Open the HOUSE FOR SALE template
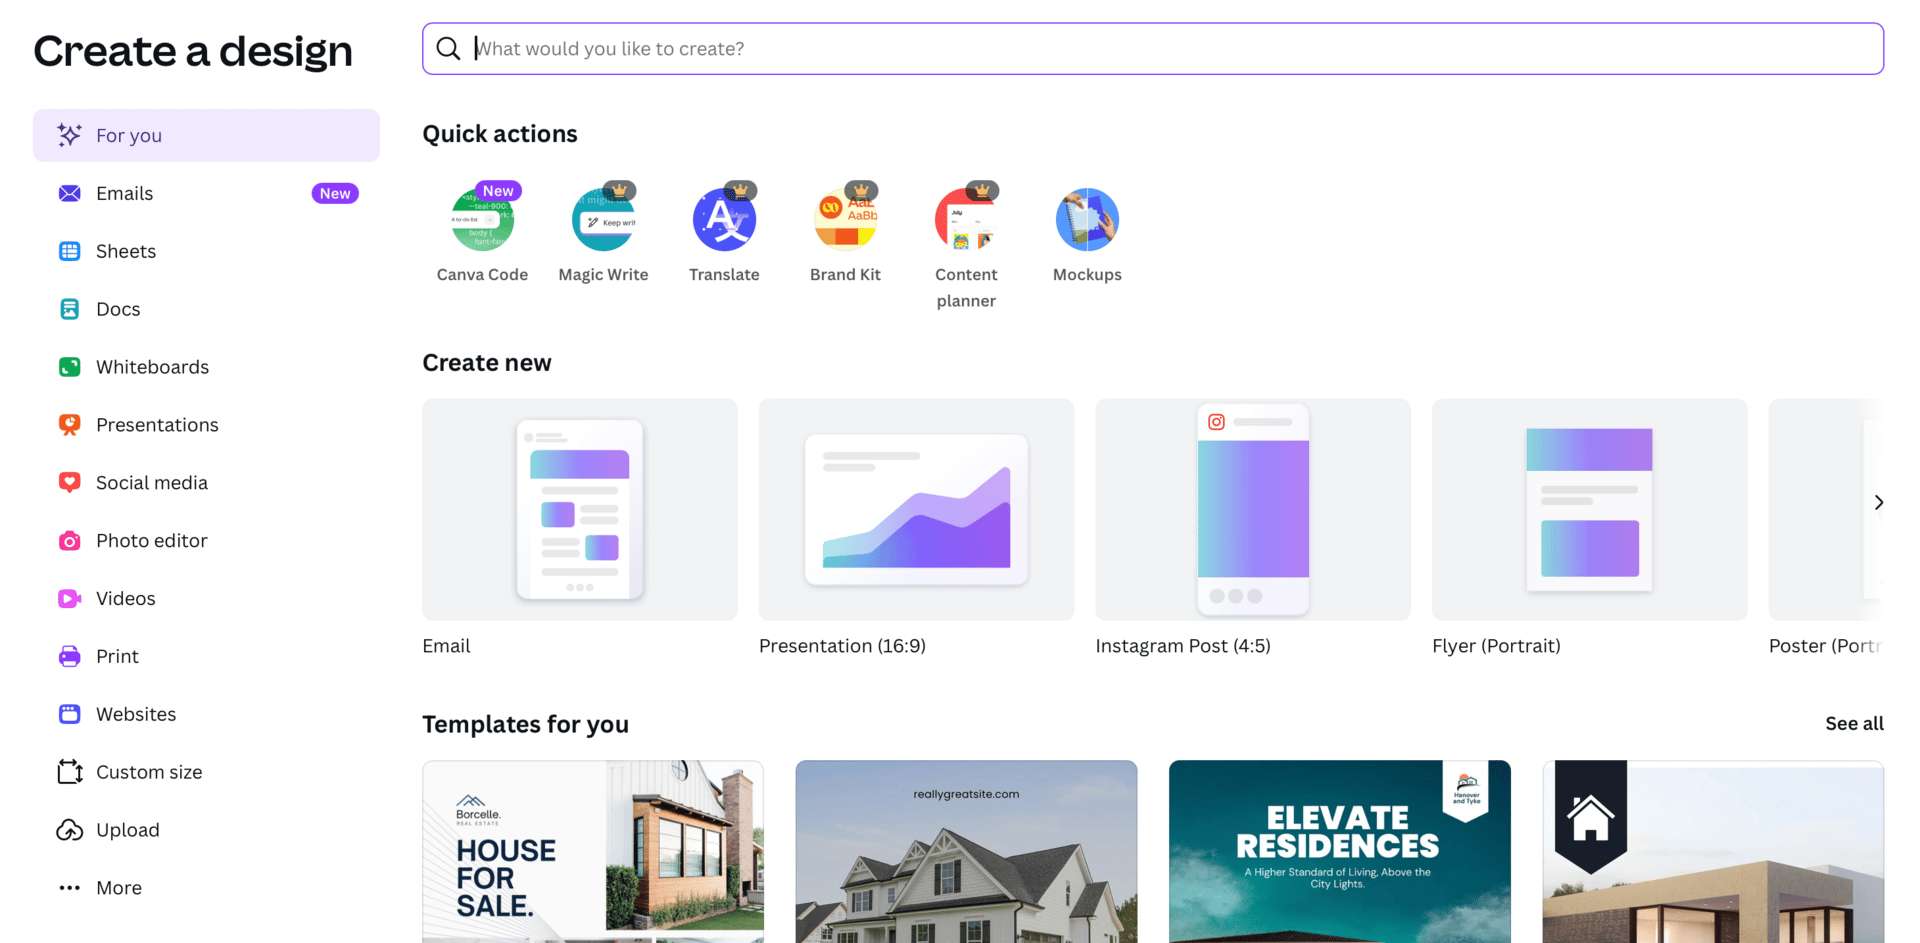The width and height of the screenshot is (1920, 943). 592,851
